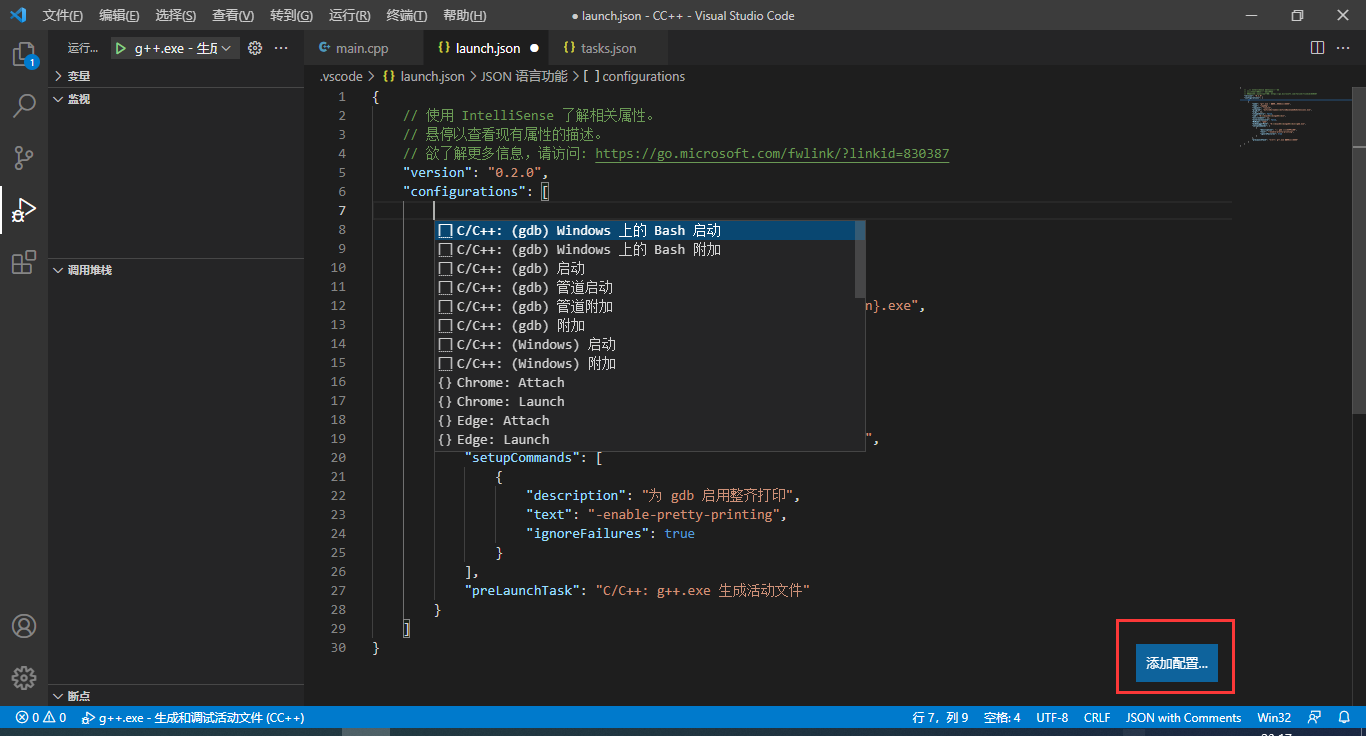Open launch.json via debug gear icon

[255, 48]
